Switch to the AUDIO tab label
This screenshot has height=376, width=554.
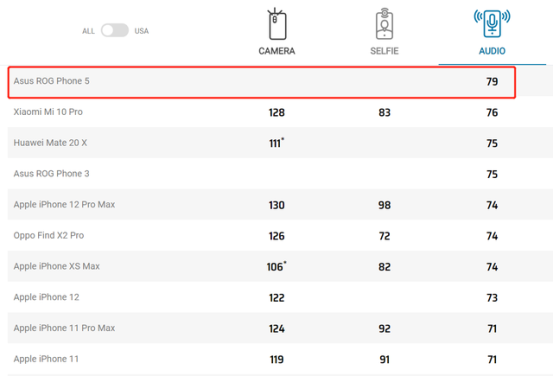492,51
